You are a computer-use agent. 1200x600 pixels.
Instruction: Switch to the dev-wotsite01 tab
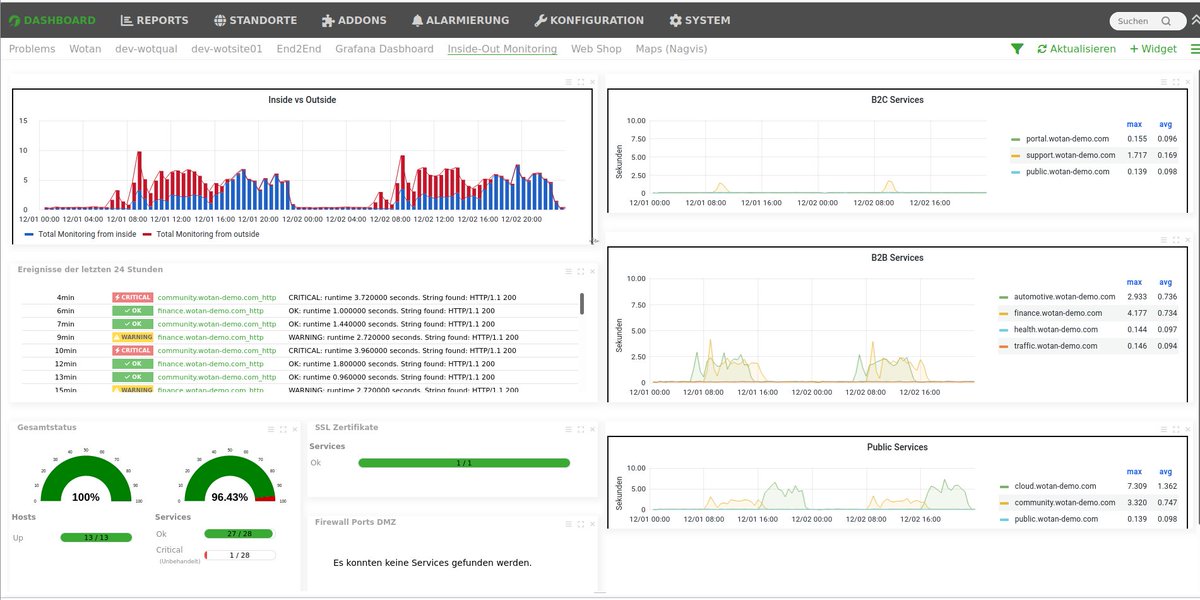click(x=227, y=48)
